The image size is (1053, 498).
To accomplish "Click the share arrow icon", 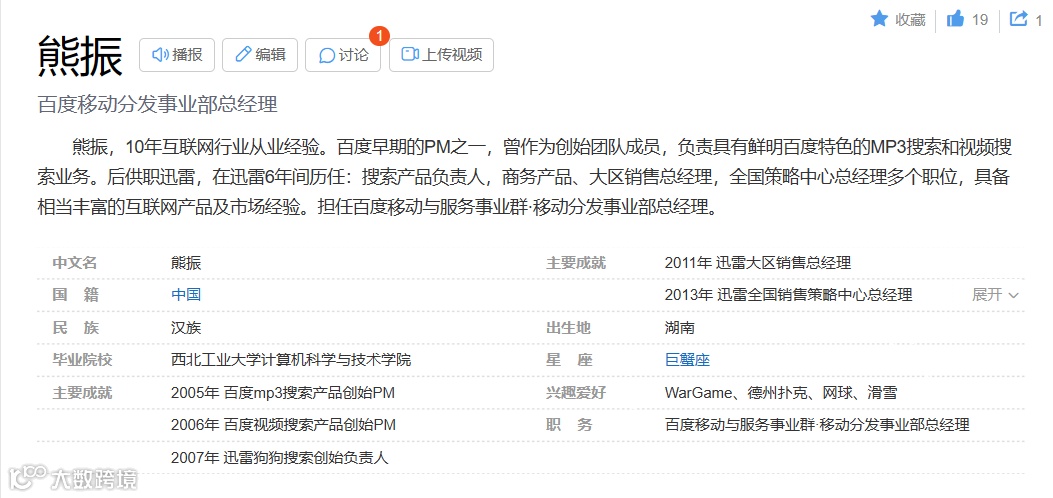I will click(x=1019, y=19).
